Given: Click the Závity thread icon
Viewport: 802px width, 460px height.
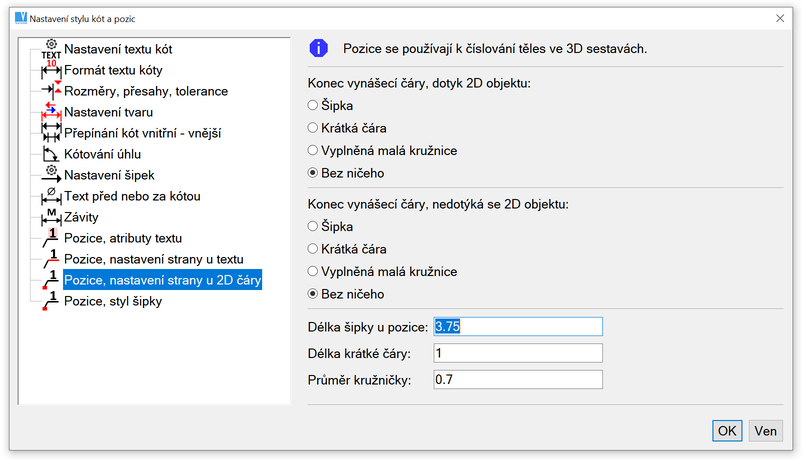Looking at the screenshot, I should [52, 217].
